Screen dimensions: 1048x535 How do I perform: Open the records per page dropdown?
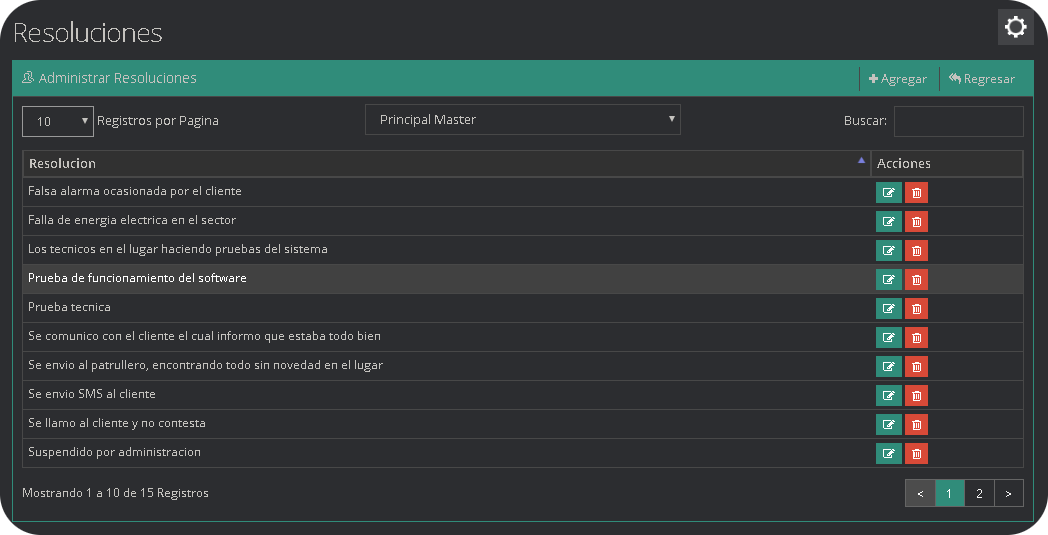coord(57,121)
